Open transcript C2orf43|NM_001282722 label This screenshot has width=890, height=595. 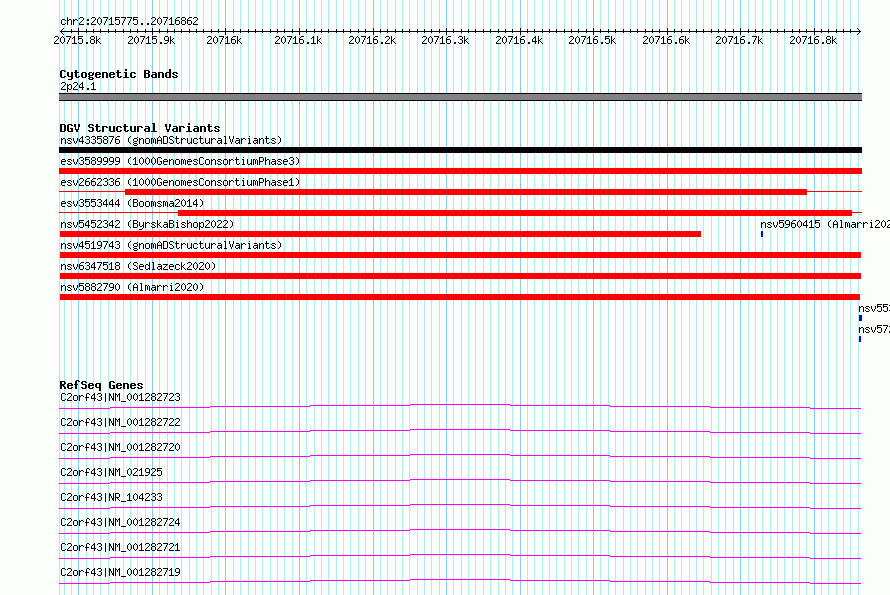[x=120, y=422]
